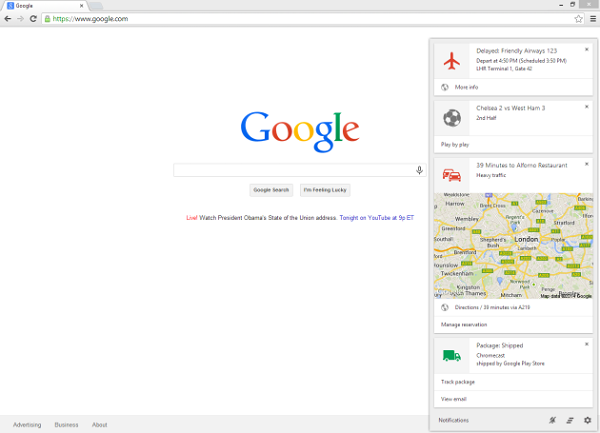Open the Chrome hamburger menu

pyautogui.click(x=593, y=19)
